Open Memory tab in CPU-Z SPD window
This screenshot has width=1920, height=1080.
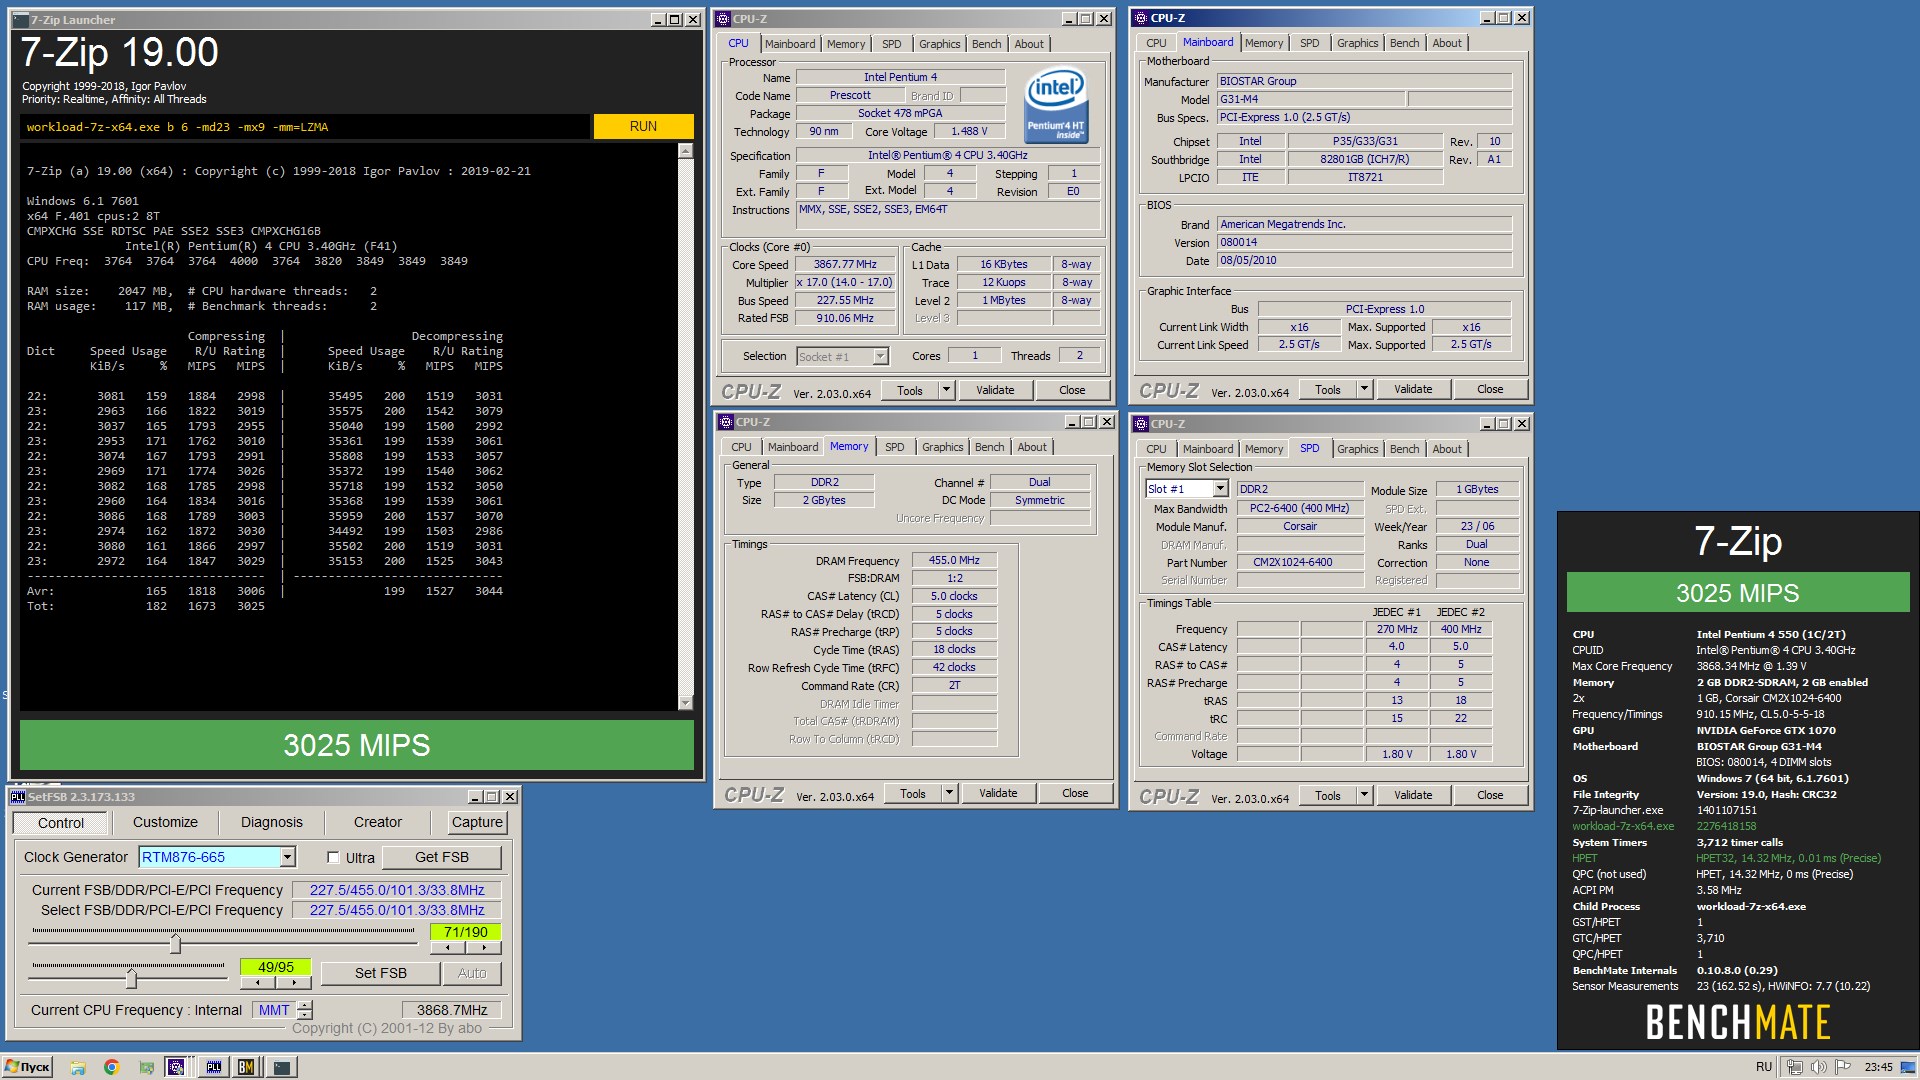(x=1264, y=449)
